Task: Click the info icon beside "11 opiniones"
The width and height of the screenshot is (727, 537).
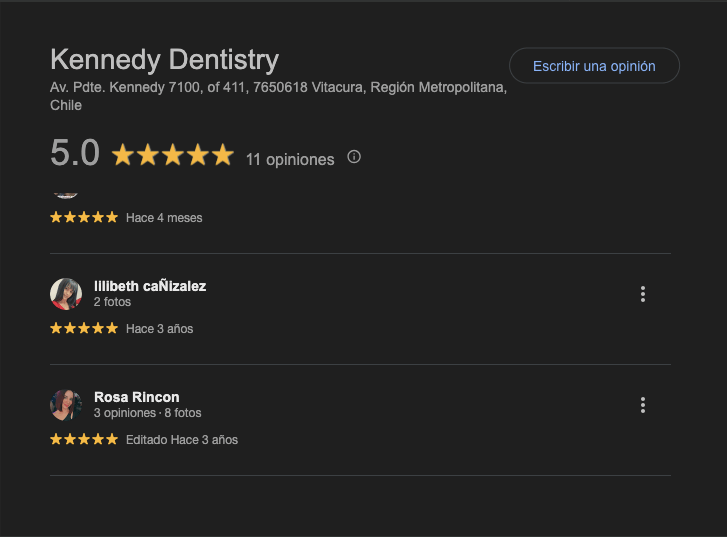Action: click(354, 157)
